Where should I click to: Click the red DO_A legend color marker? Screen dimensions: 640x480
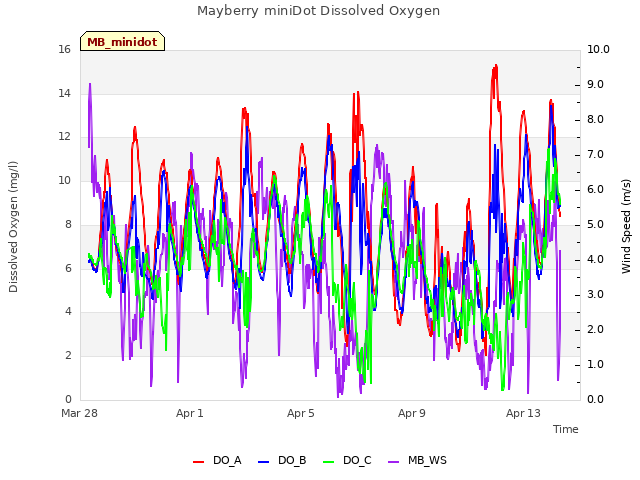198,462
